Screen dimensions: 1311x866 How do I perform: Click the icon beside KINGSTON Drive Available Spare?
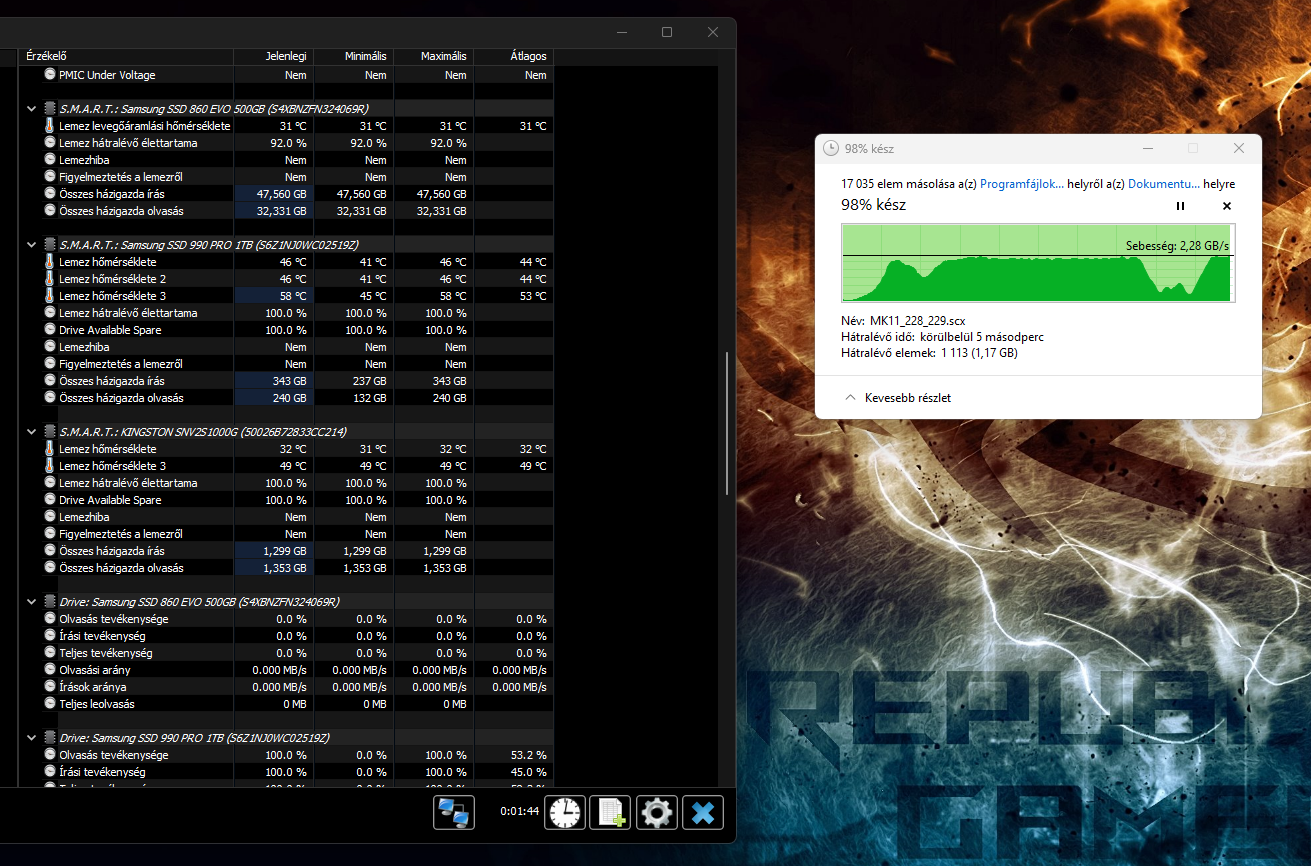[51, 500]
